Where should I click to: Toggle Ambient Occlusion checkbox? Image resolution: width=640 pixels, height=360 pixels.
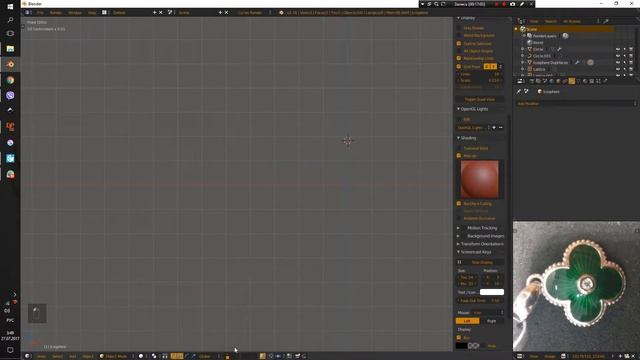(x=459, y=218)
